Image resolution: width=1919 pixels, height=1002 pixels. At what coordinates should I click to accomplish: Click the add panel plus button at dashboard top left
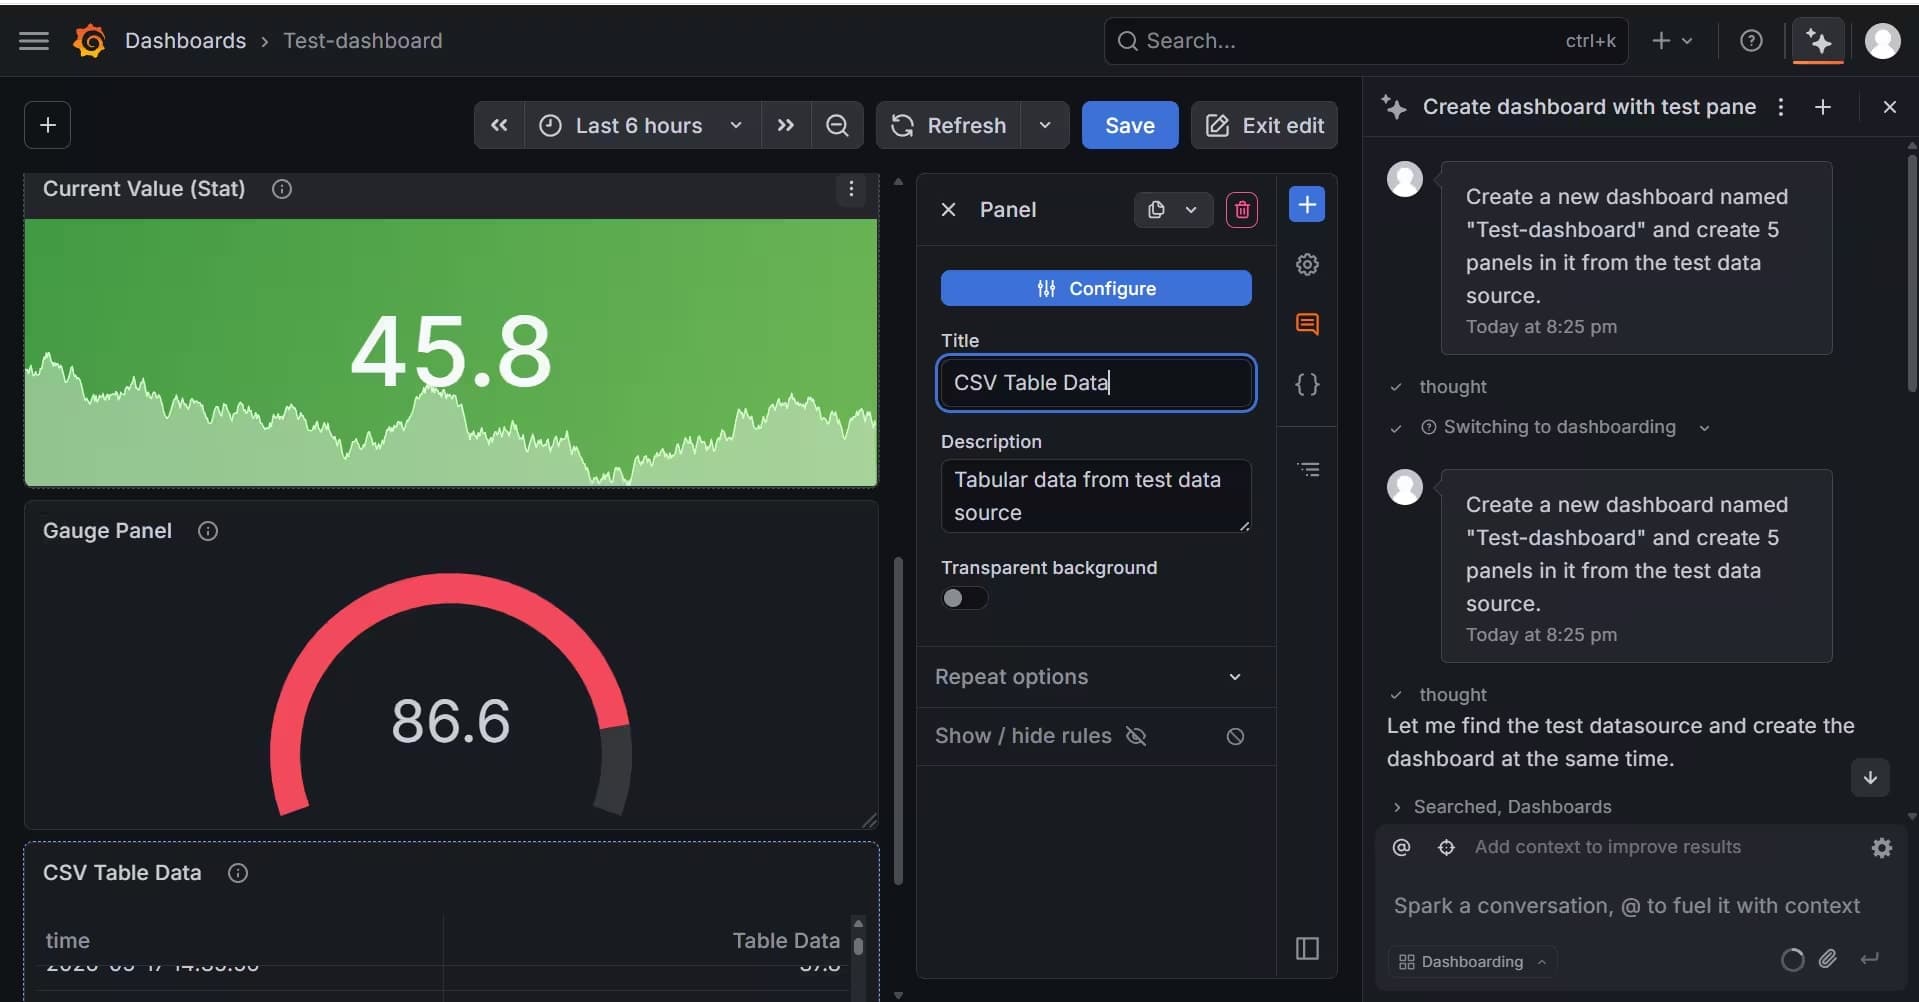coord(47,125)
